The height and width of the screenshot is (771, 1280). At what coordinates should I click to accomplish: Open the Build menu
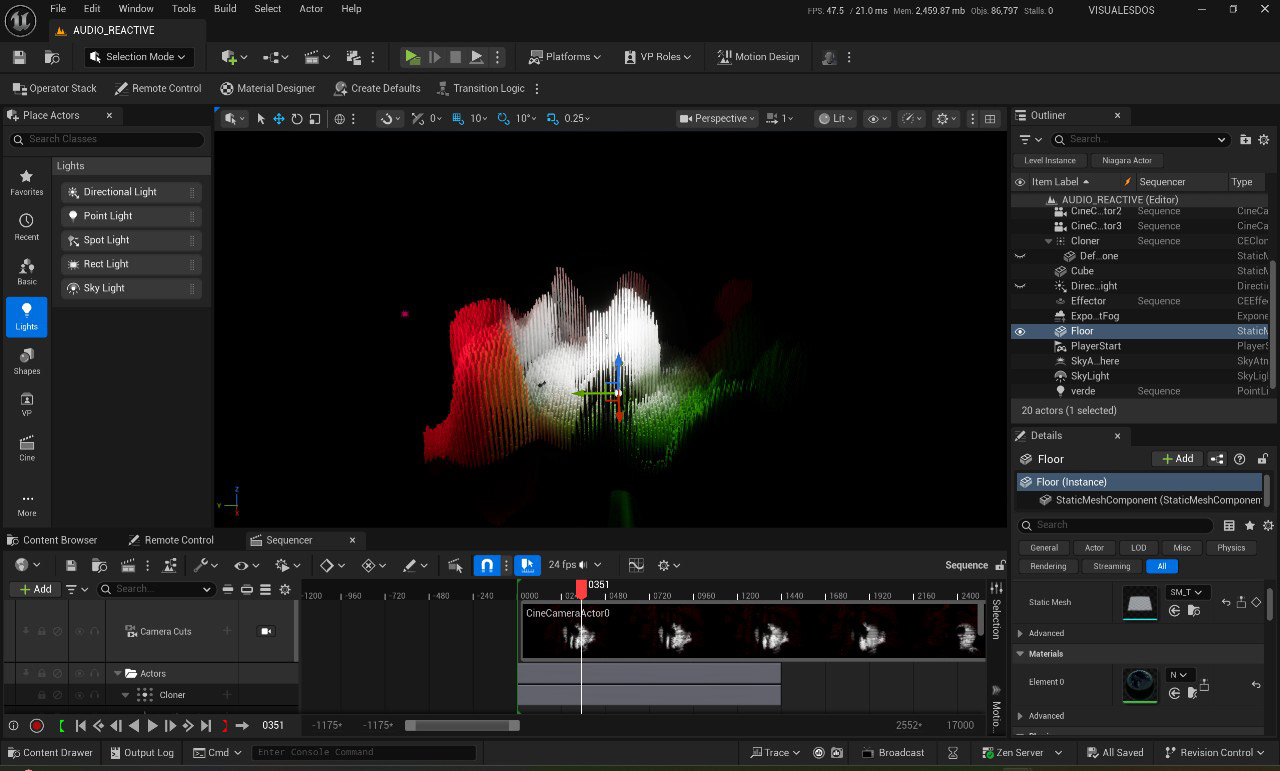[225, 9]
